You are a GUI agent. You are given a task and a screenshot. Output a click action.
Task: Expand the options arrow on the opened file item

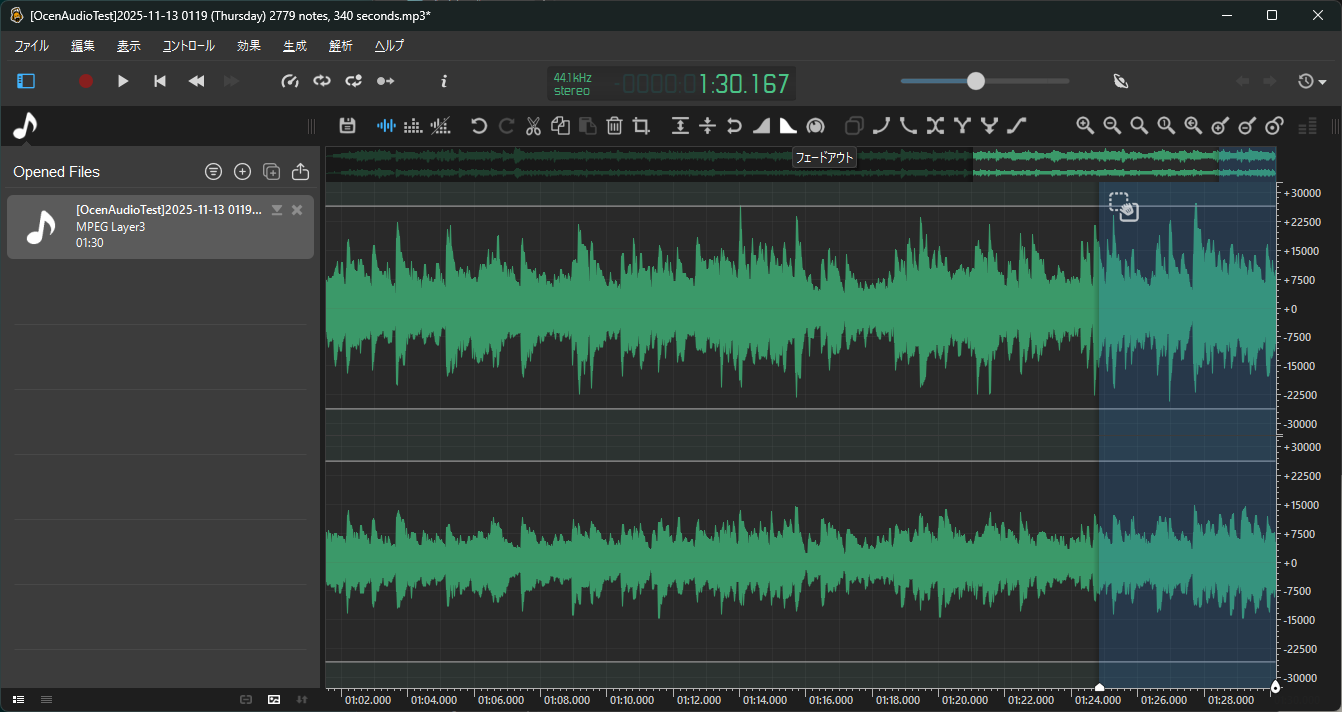tap(277, 210)
